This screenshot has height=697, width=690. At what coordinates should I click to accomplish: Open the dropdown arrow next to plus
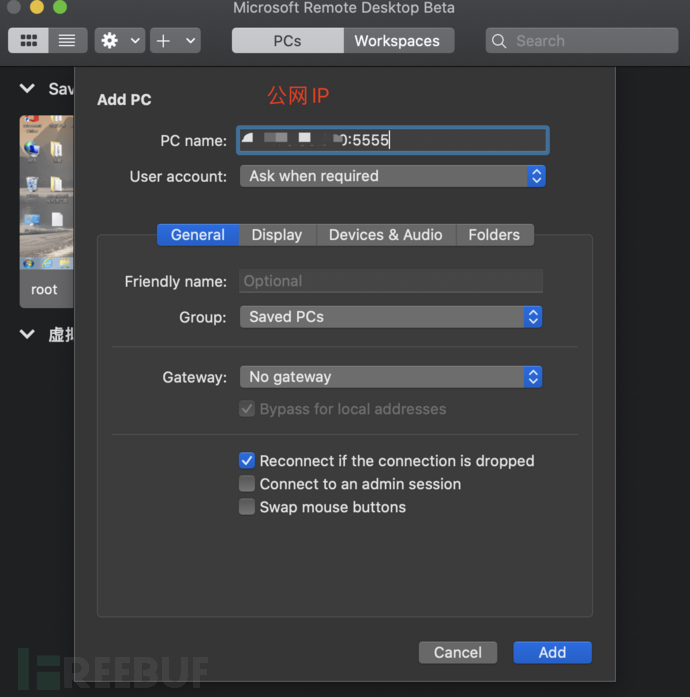click(191, 41)
